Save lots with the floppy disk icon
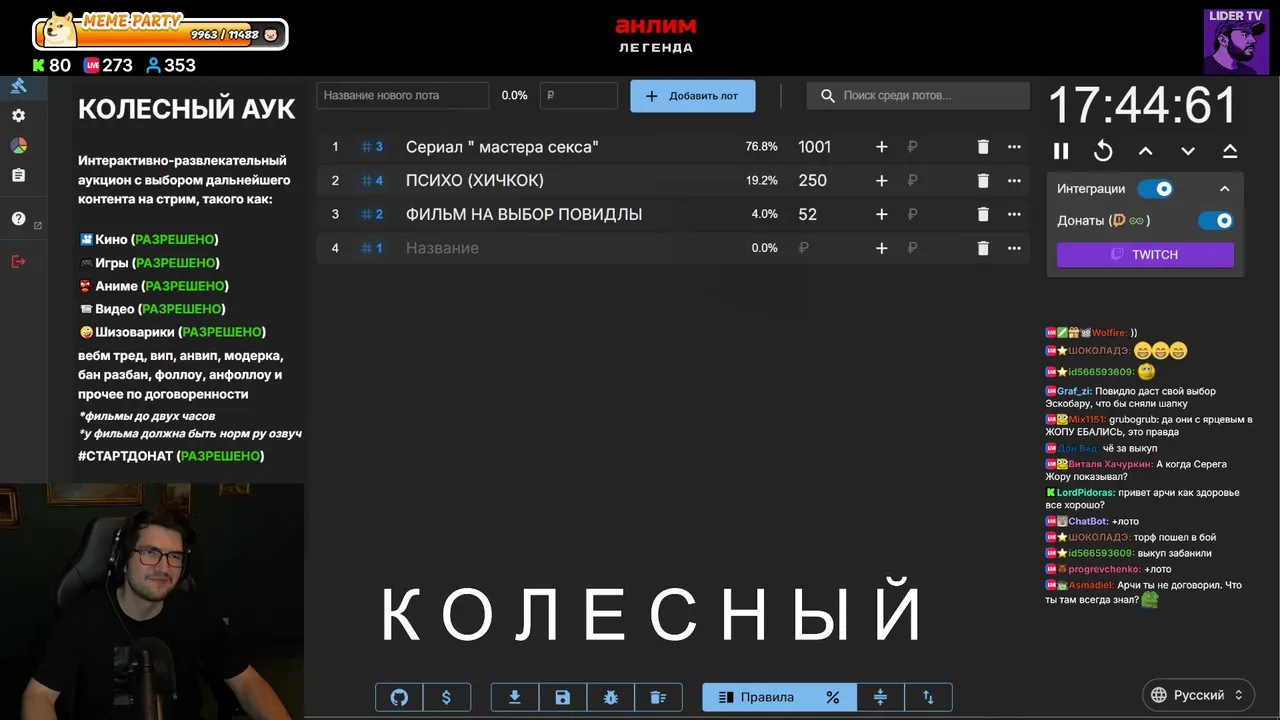The height and width of the screenshot is (720, 1280). tap(562, 697)
